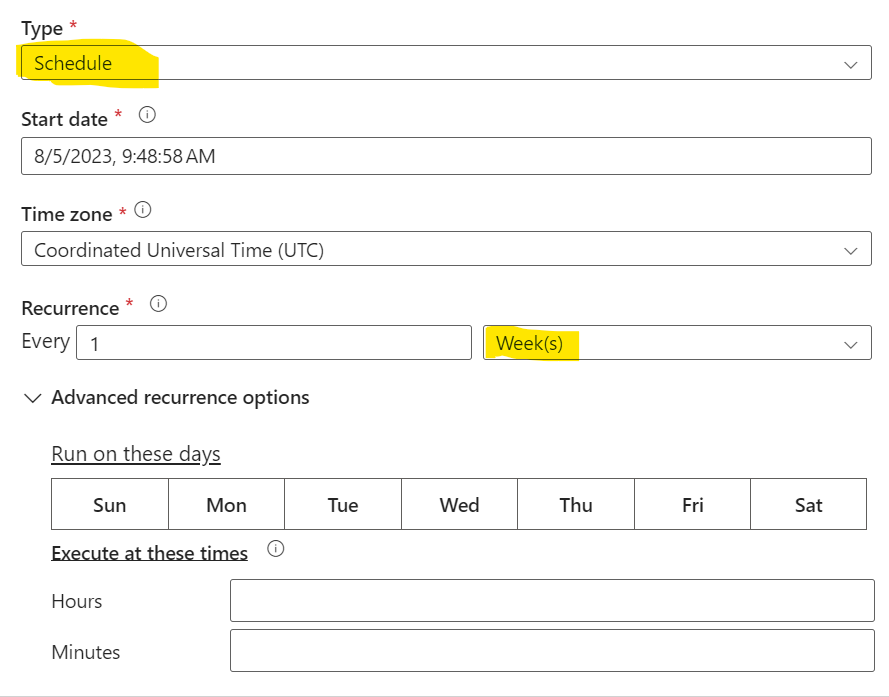Image resolution: width=889 pixels, height=697 pixels.
Task: Select Thursday in the days row
Action: (575, 504)
